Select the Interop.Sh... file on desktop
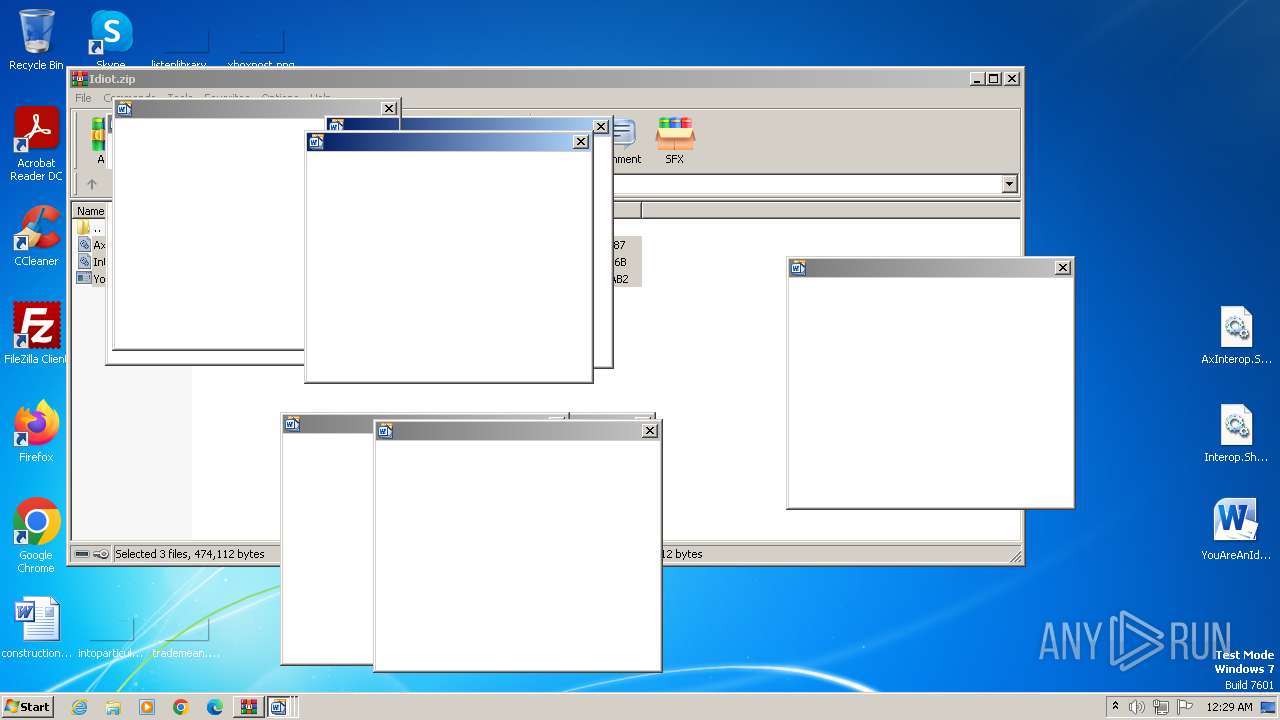 tap(1237, 434)
